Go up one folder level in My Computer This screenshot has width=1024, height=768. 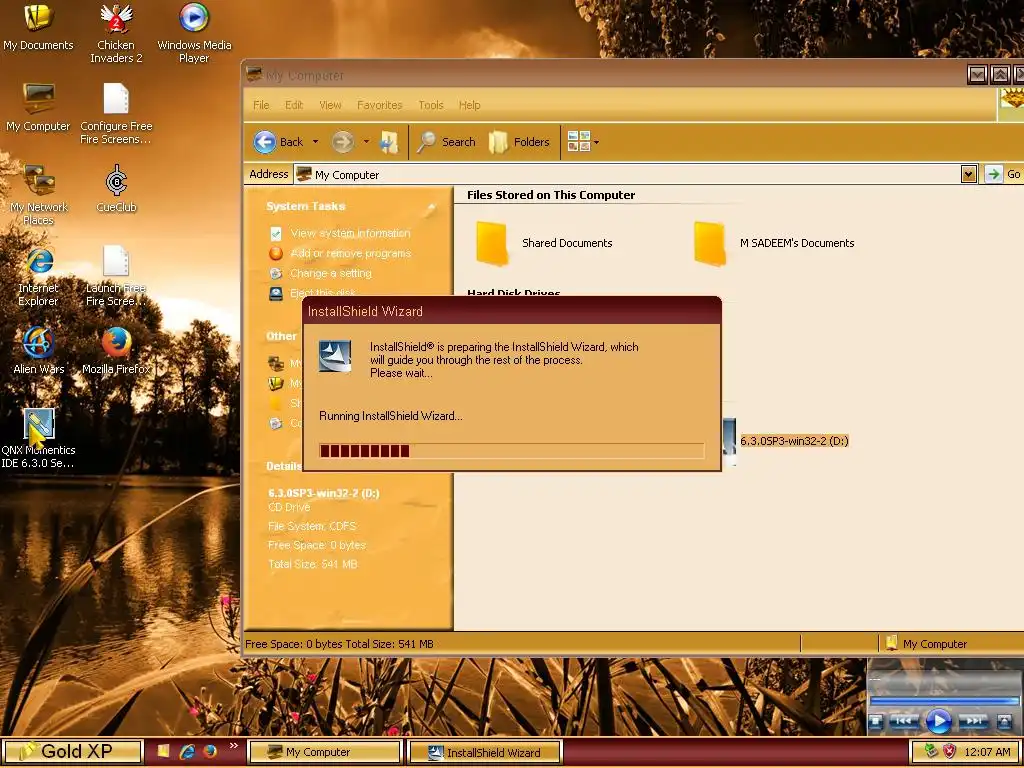pyautogui.click(x=390, y=142)
